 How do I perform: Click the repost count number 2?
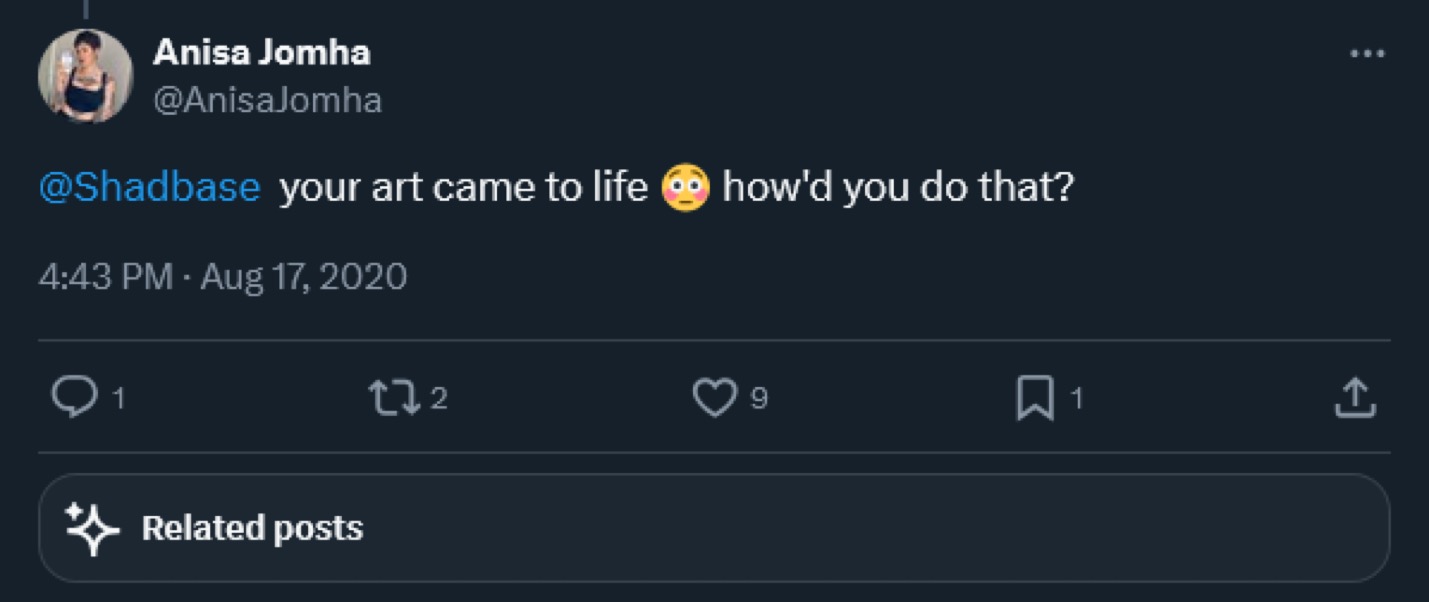439,400
